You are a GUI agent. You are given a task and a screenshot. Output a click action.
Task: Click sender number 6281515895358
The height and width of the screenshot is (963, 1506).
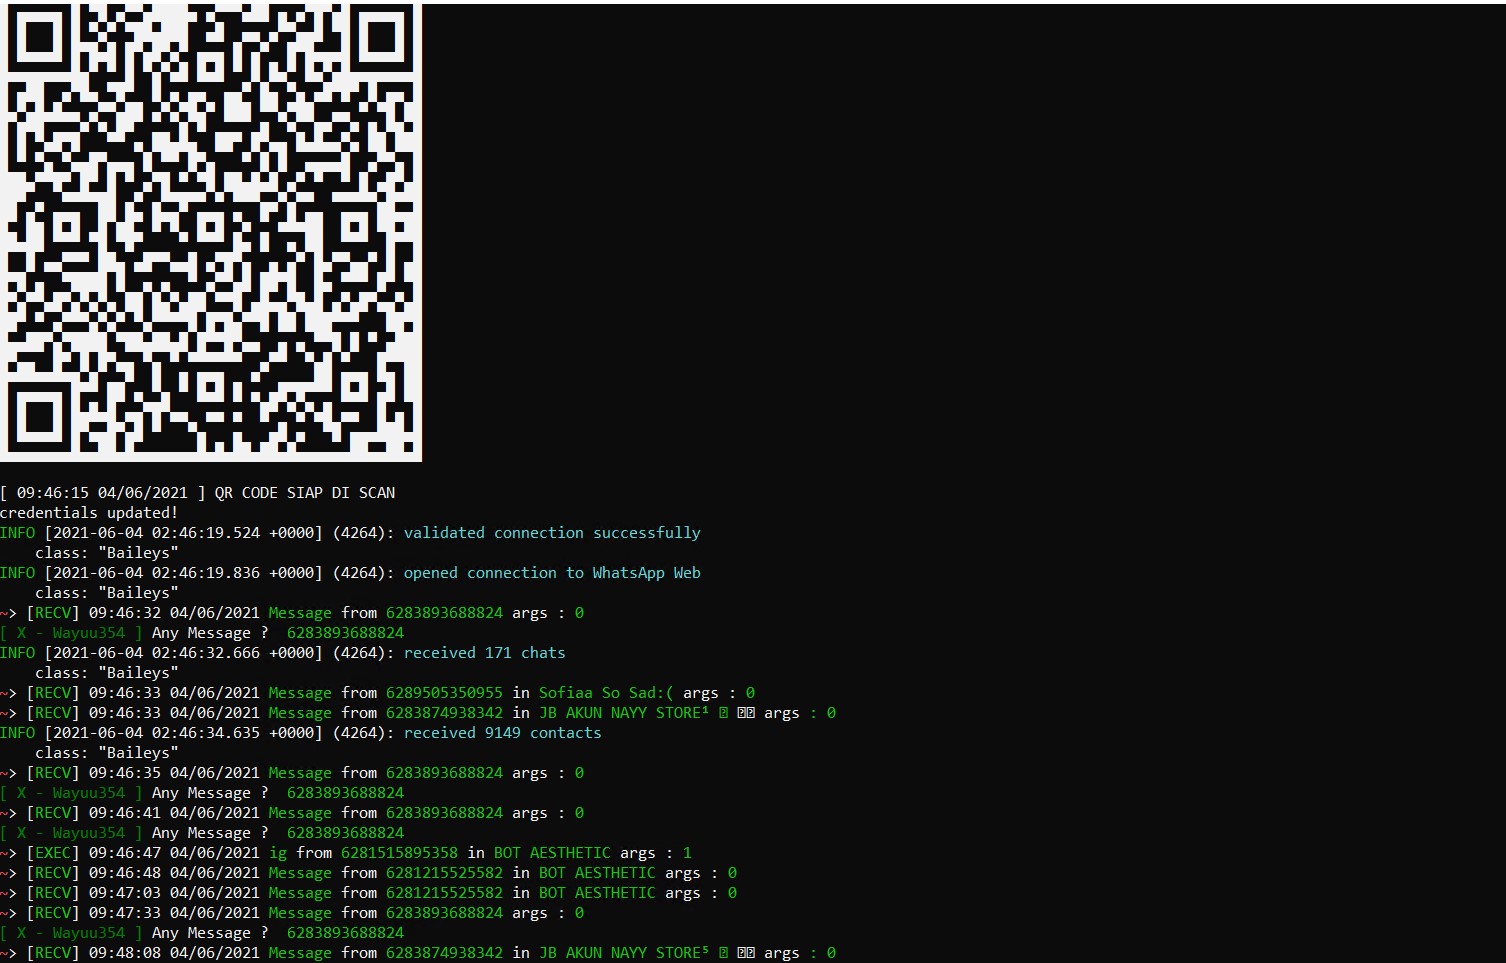(x=399, y=853)
